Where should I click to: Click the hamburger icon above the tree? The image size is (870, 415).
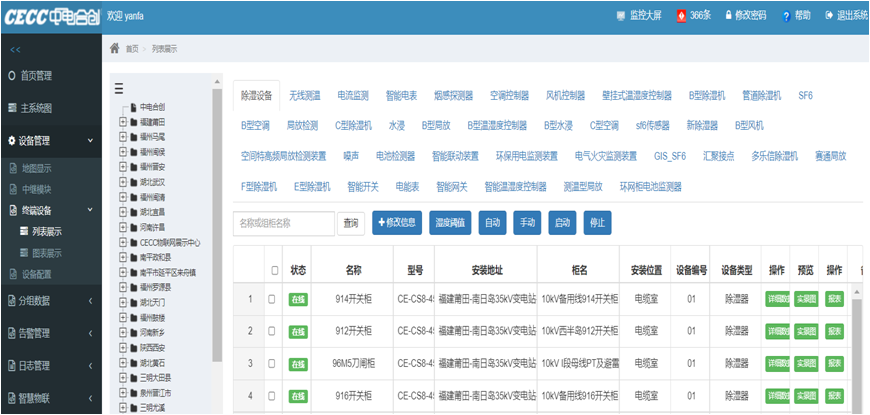[119, 88]
